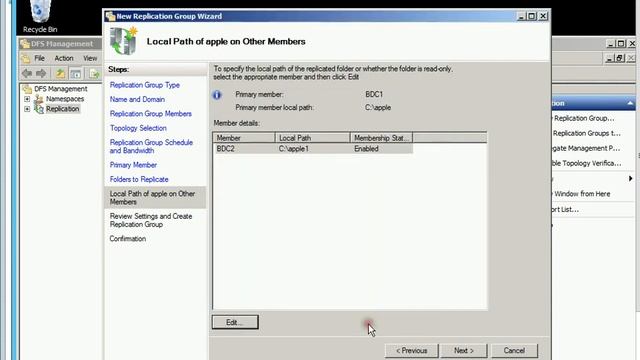640x360 pixels.
Task: Click the Up one level folder icon
Action: 60,73
